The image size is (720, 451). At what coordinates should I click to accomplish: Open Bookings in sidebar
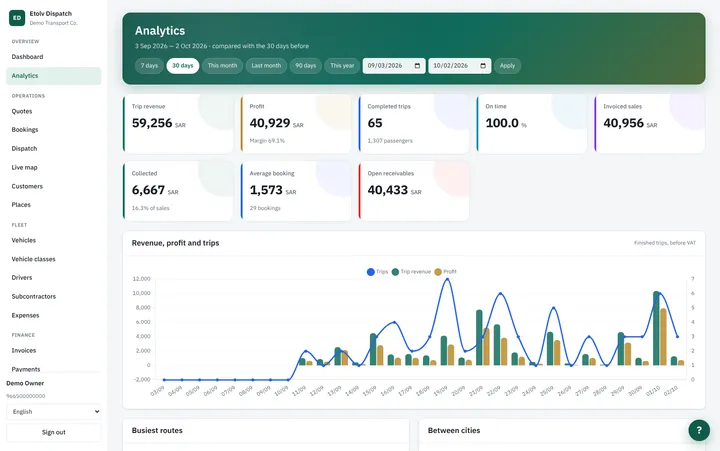[54, 130]
